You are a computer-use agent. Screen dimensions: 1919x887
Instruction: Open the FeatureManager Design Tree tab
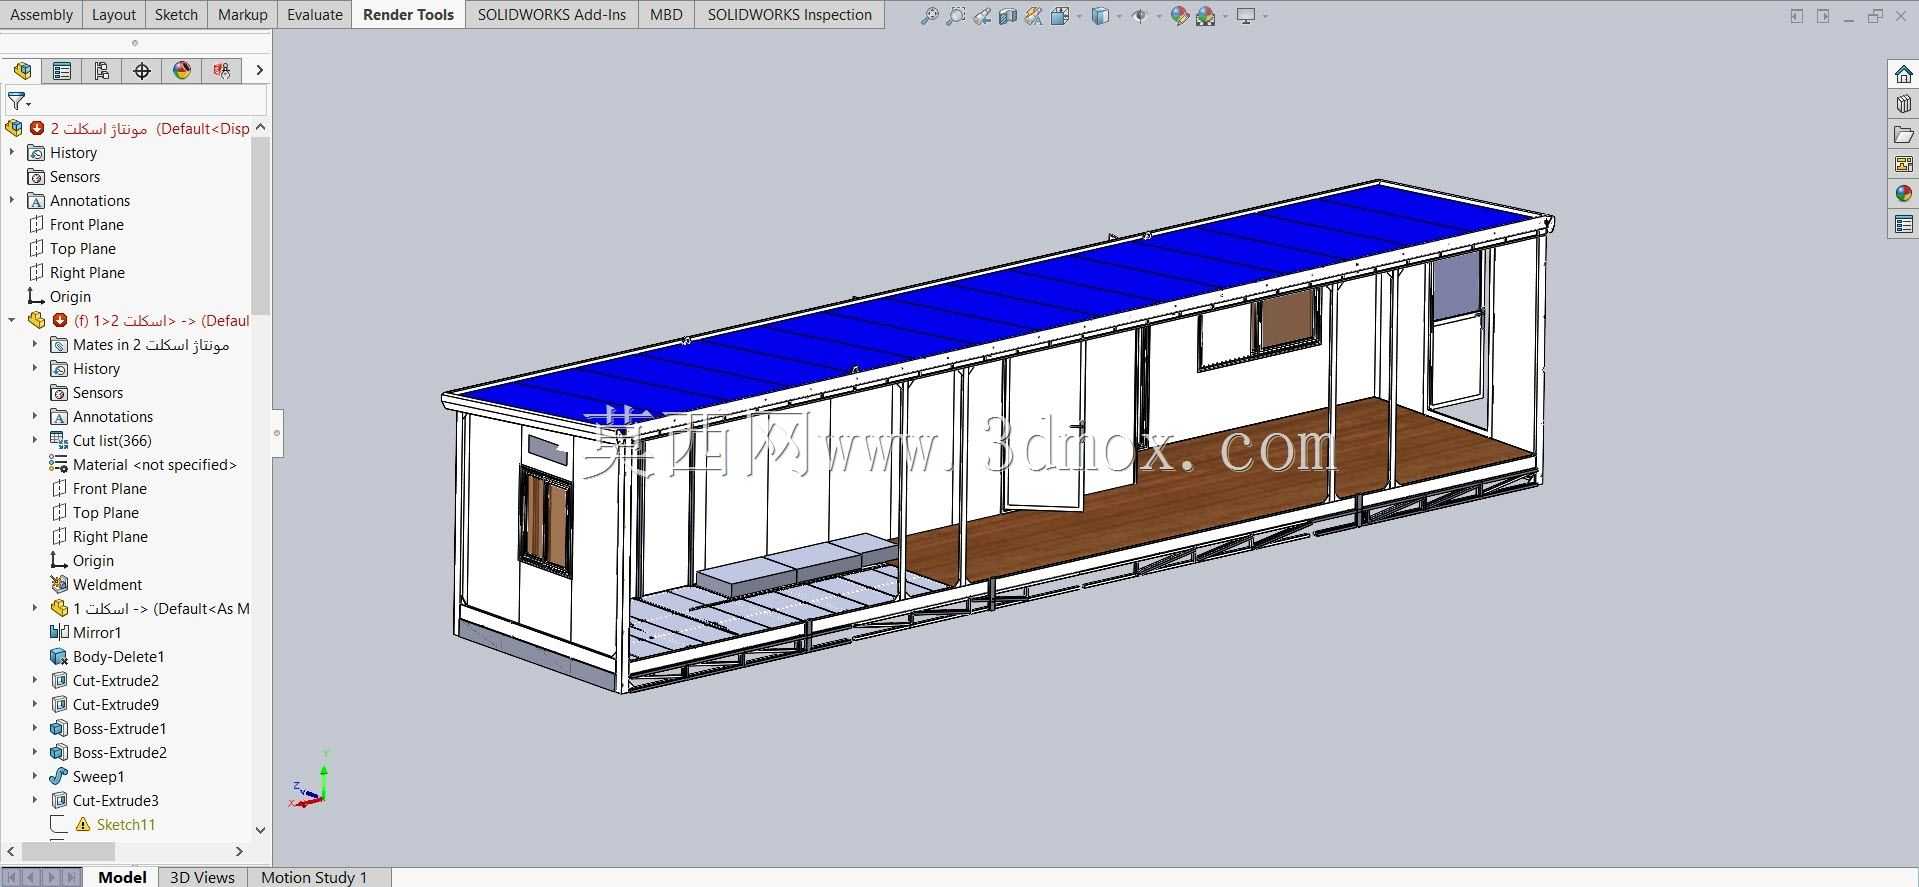click(x=22, y=70)
